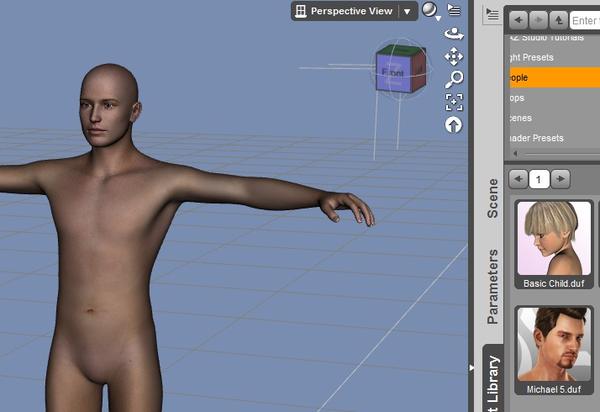
Task: Switch to the Scene tab
Action: click(x=493, y=198)
